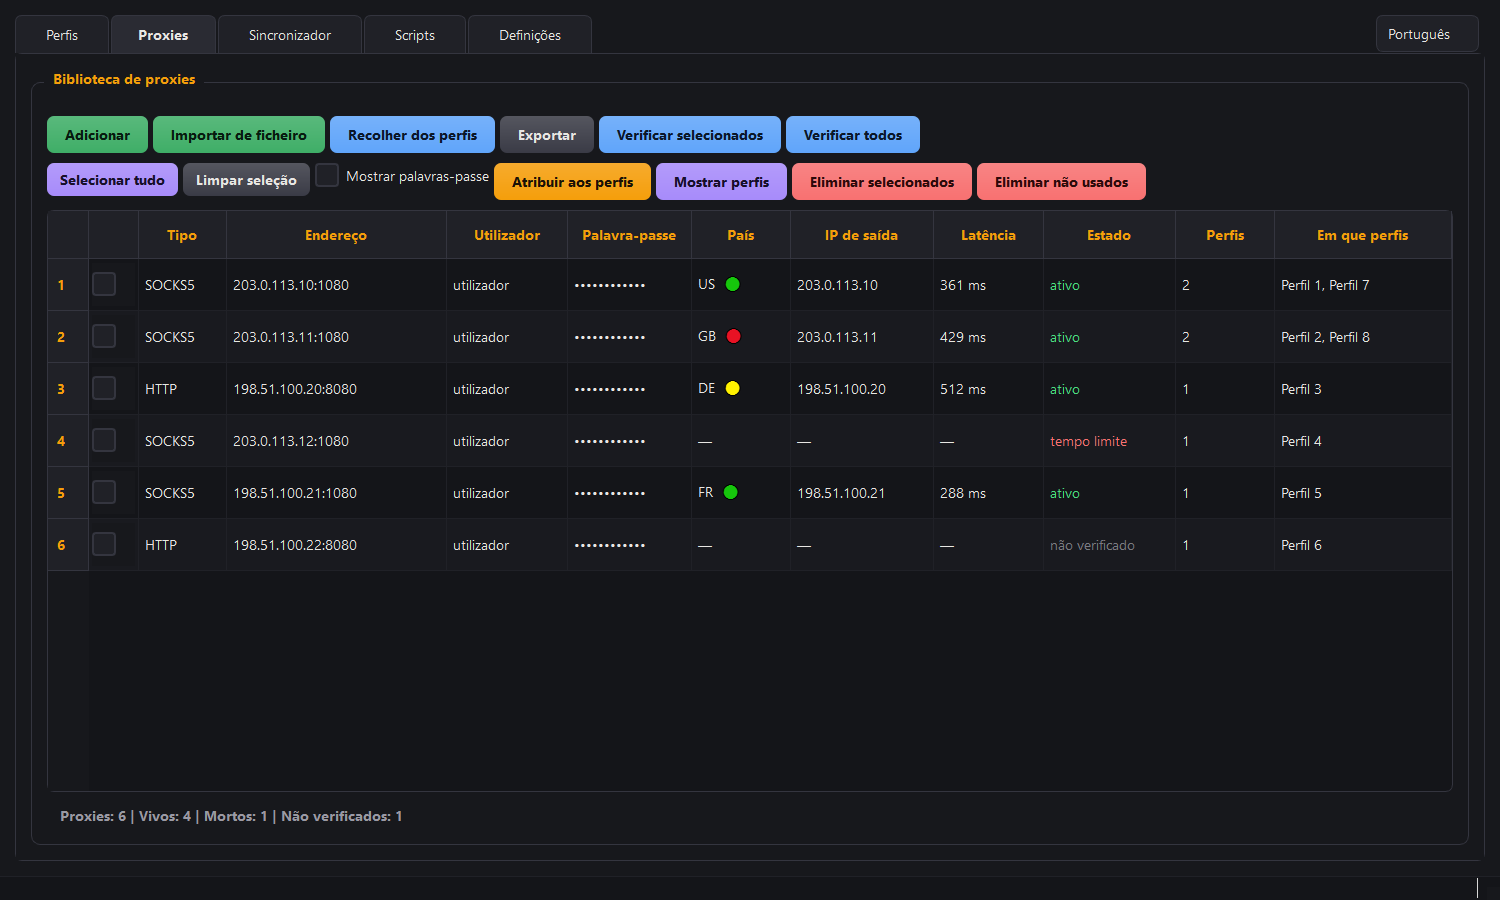Click the Em que perfis column header
This screenshot has width=1500, height=900.
[x=1362, y=235]
